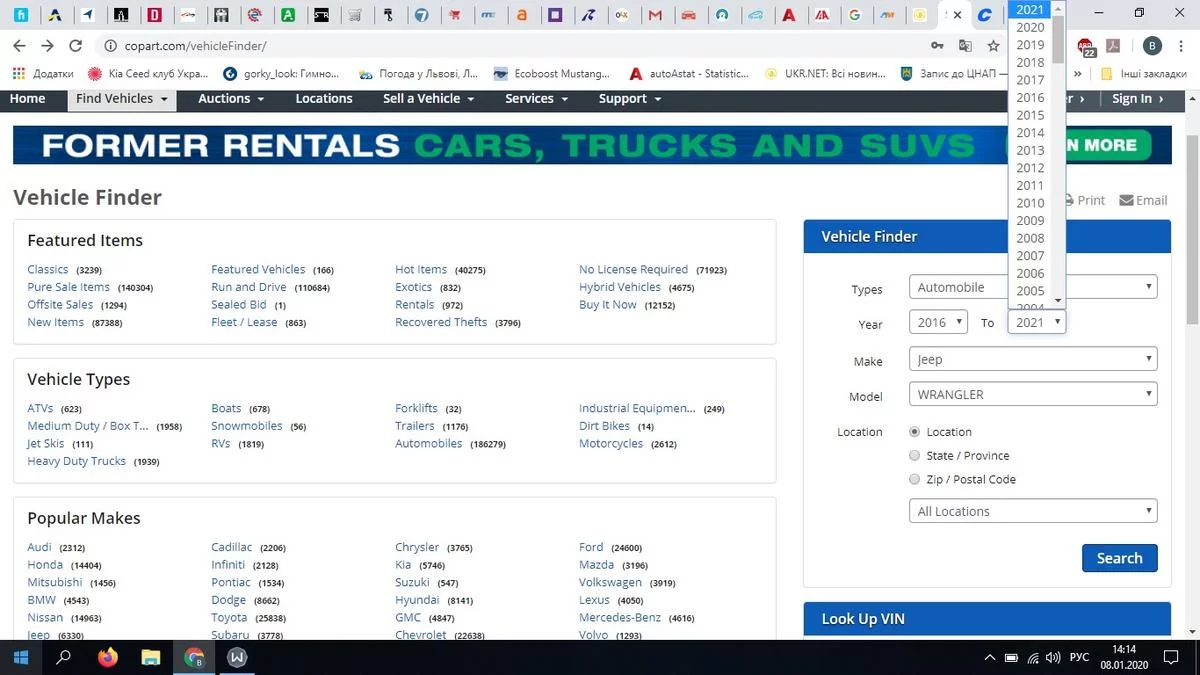This screenshot has width=1200, height=675.
Task: Open the keyboard language РУС indicator
Action: (x=1080, y=657)
